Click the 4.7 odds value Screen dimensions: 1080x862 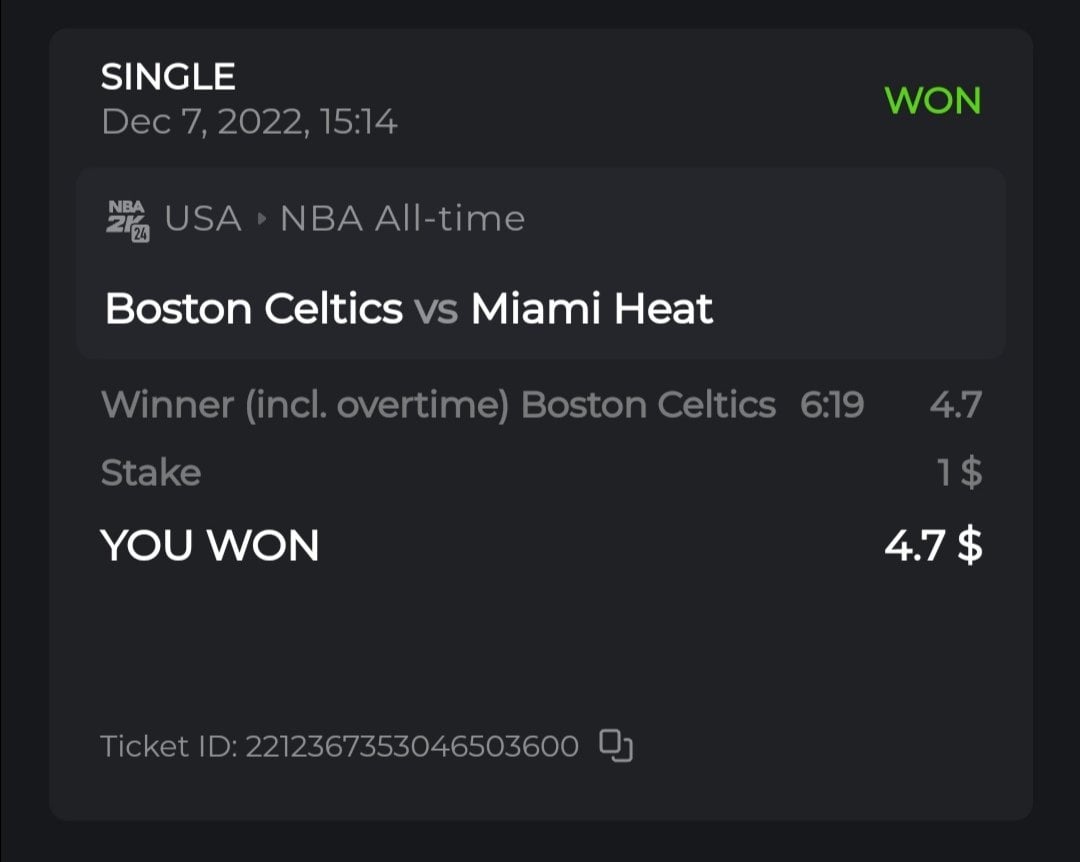[955, 405]
